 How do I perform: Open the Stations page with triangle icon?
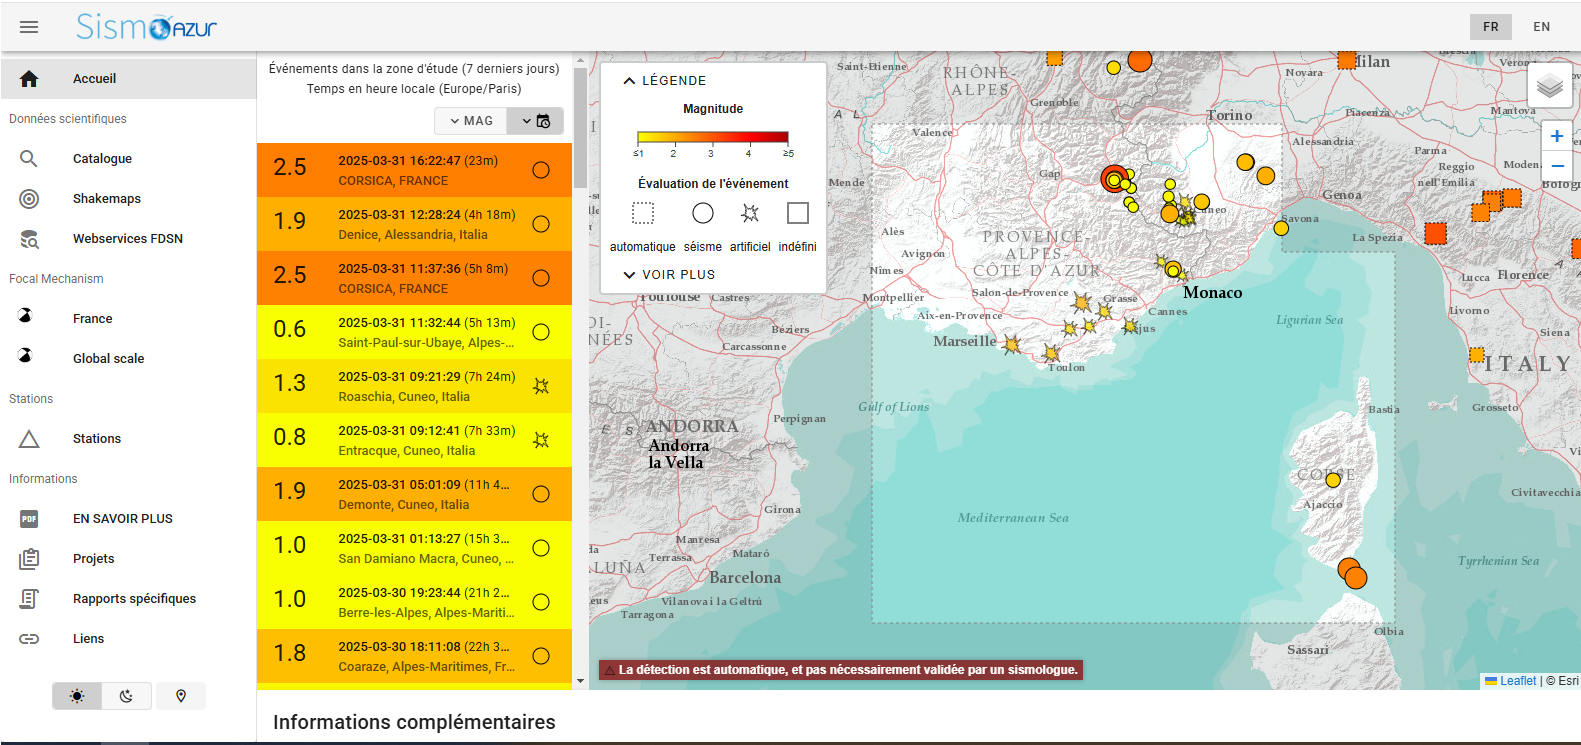pos(96,439)
